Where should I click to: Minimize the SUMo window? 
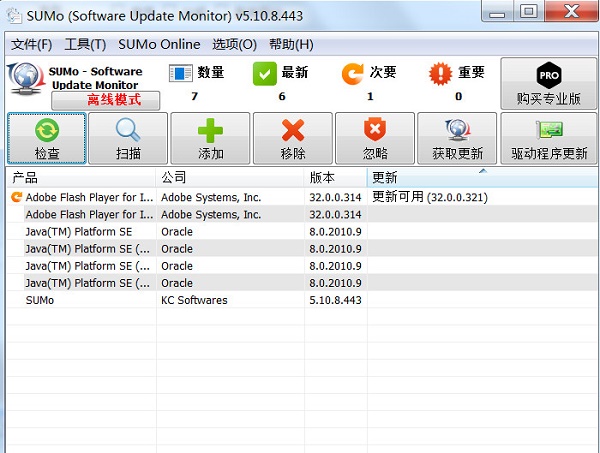[497, 12]
